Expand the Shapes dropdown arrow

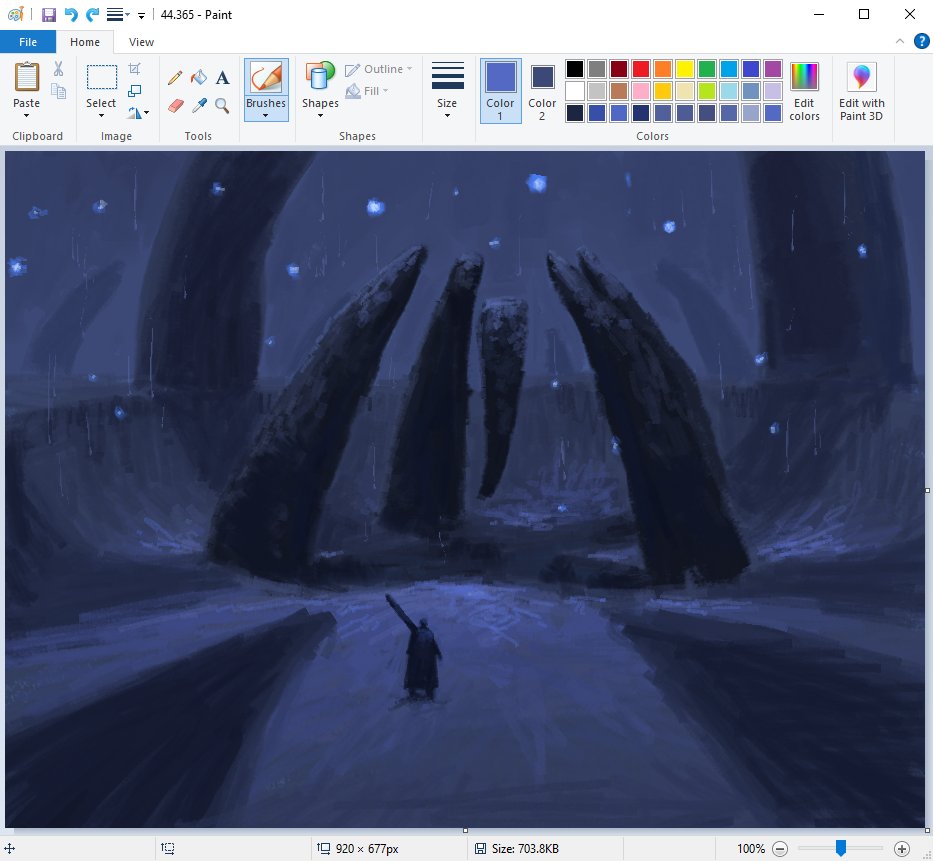click(320, 116)
